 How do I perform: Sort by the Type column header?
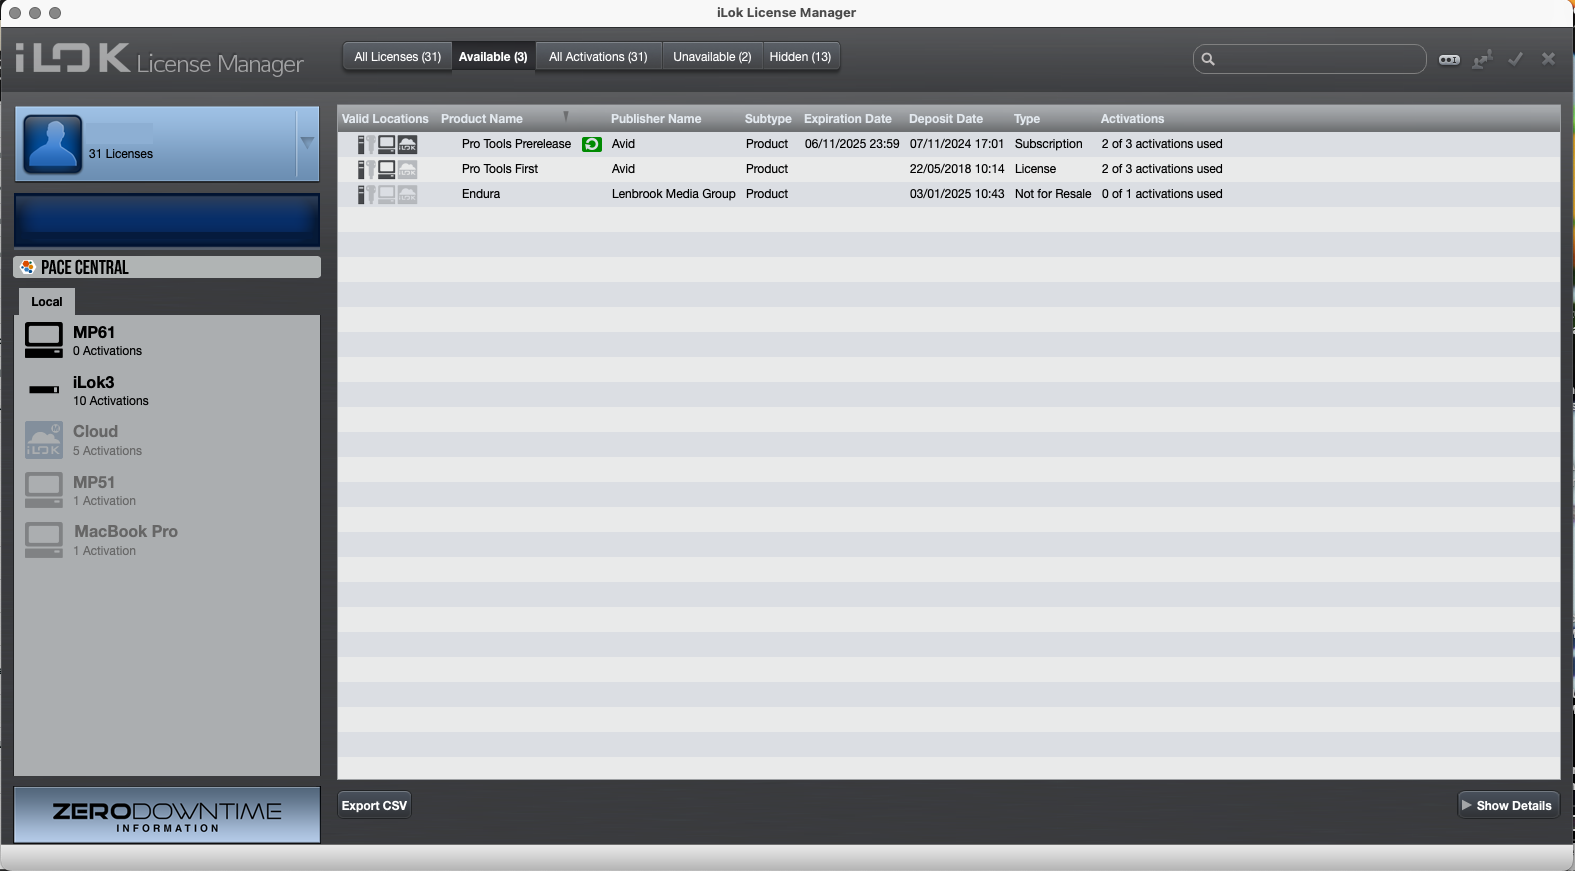point(1027,119)
